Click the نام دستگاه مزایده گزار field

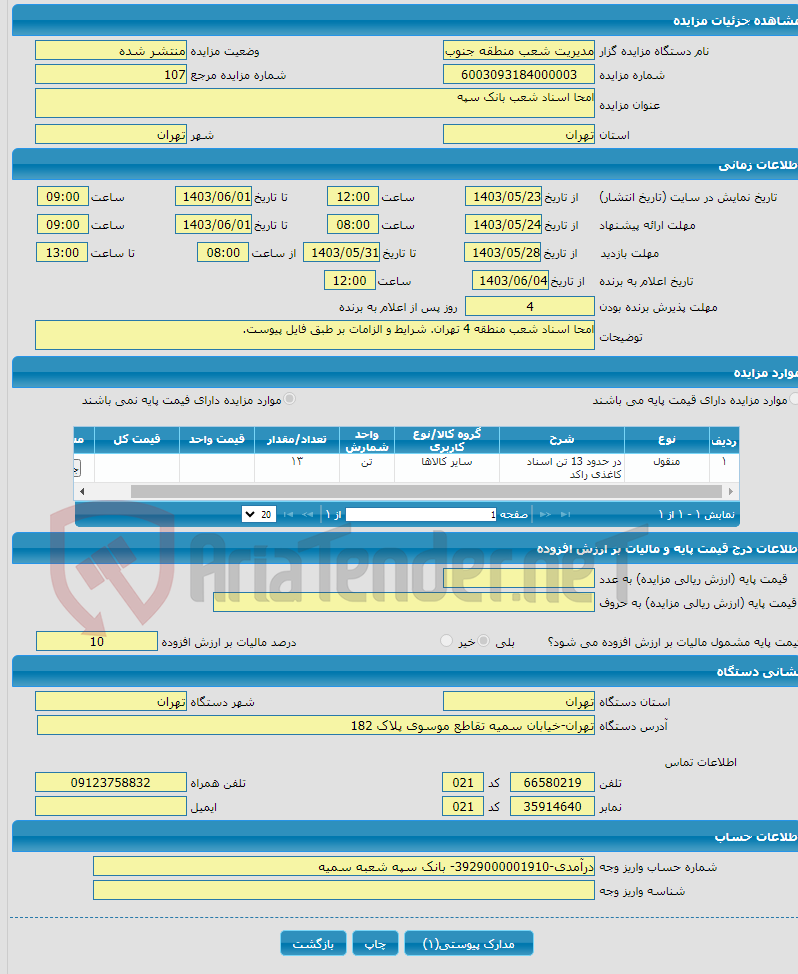[x=519, y=50]
